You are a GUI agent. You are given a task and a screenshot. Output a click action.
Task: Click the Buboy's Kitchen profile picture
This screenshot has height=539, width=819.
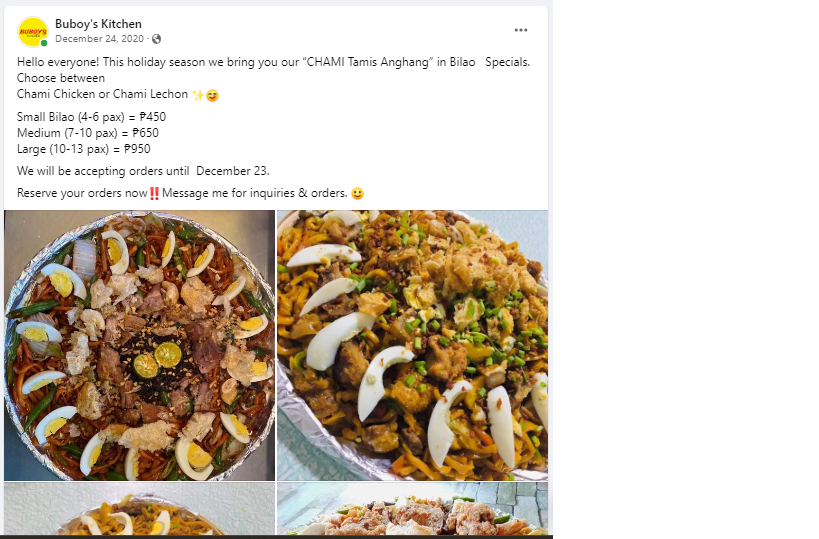tap(32, 31)
